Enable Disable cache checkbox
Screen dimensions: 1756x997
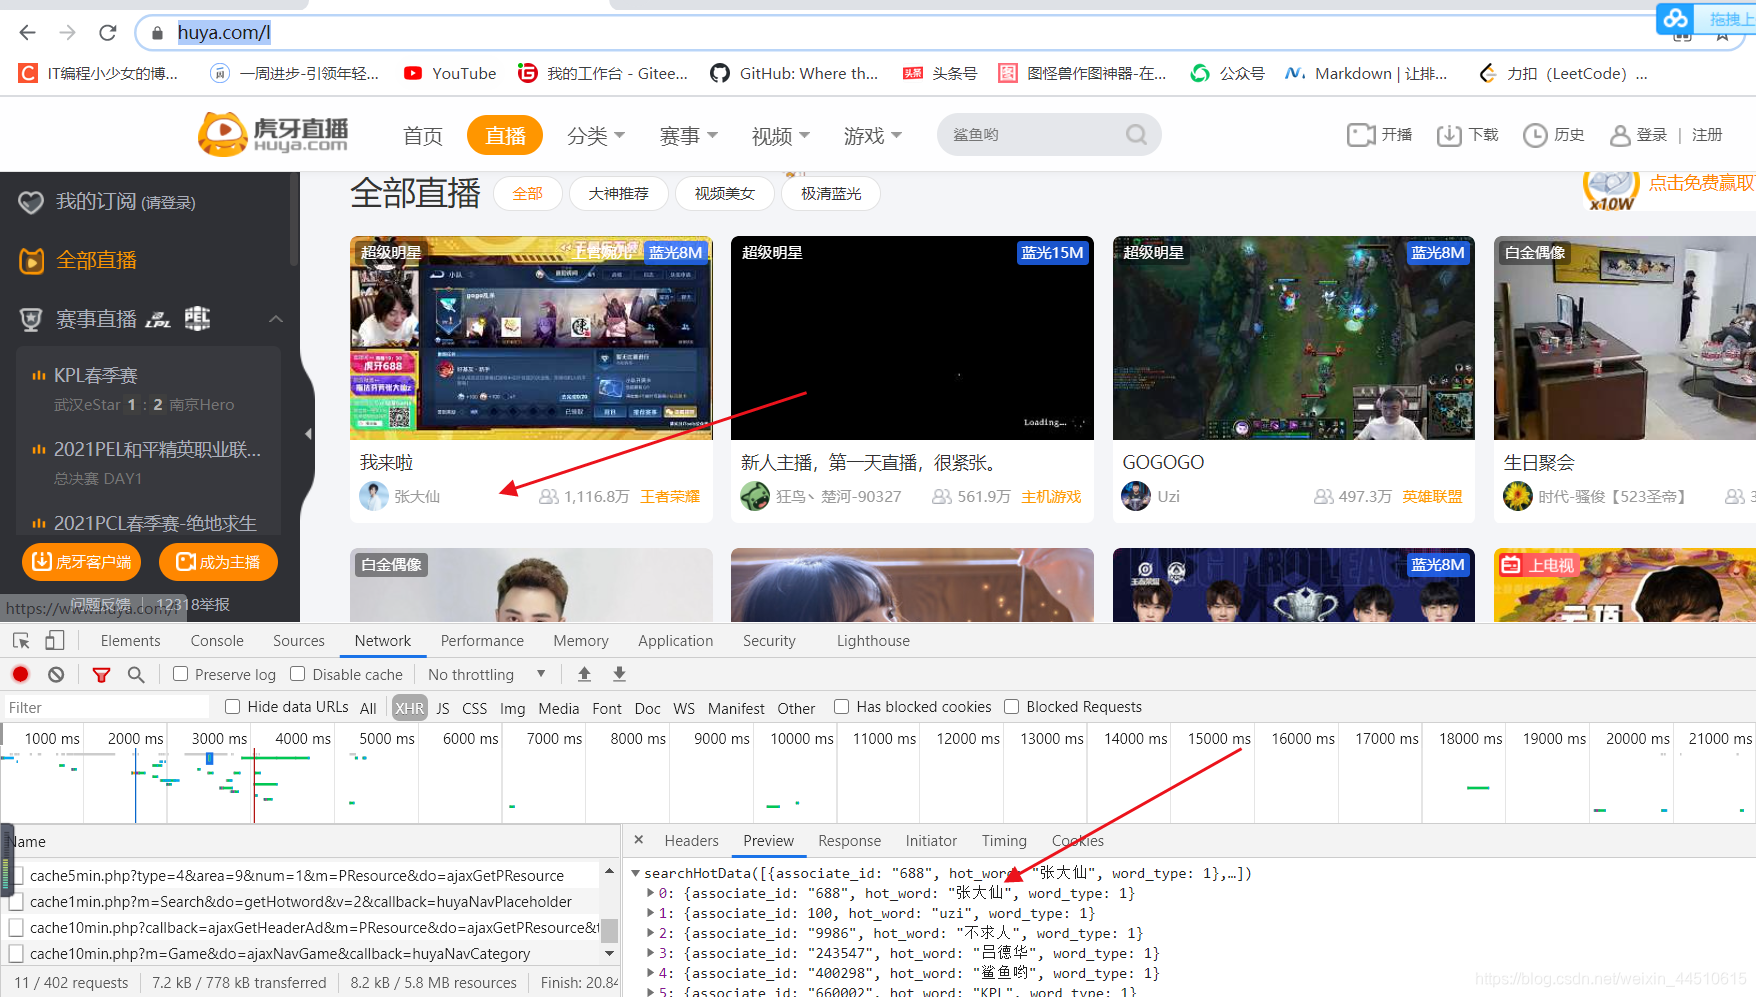point(297,674)
